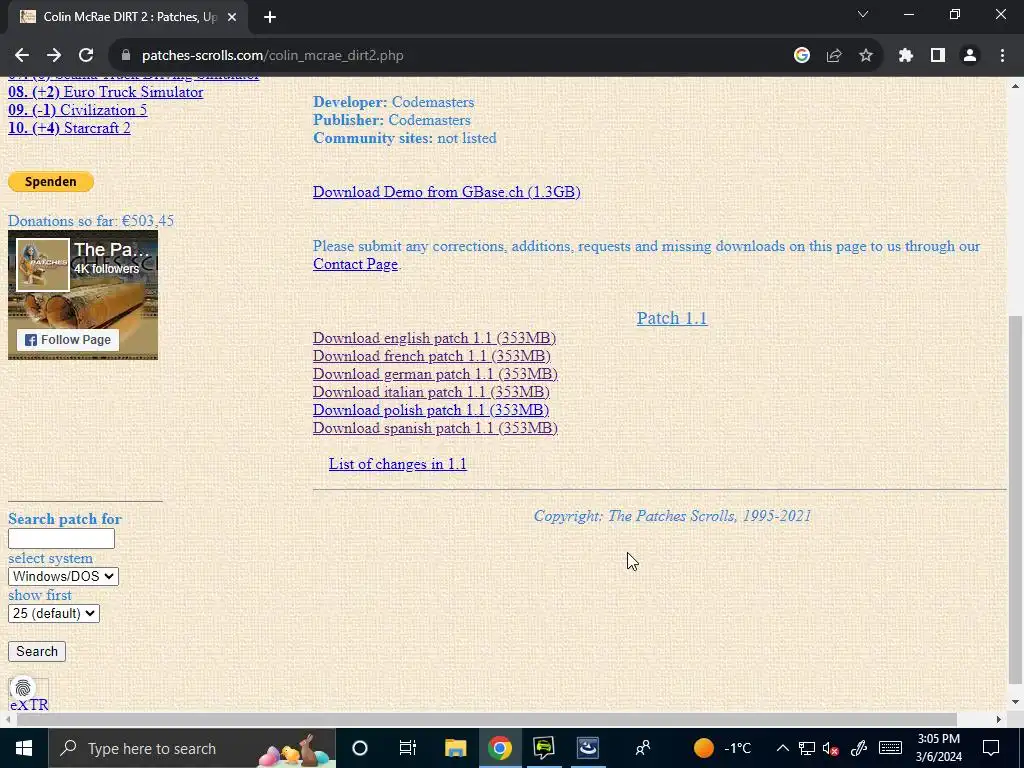Open a new browser tab
Screen dimensions: 1024x768
[270, 17]
